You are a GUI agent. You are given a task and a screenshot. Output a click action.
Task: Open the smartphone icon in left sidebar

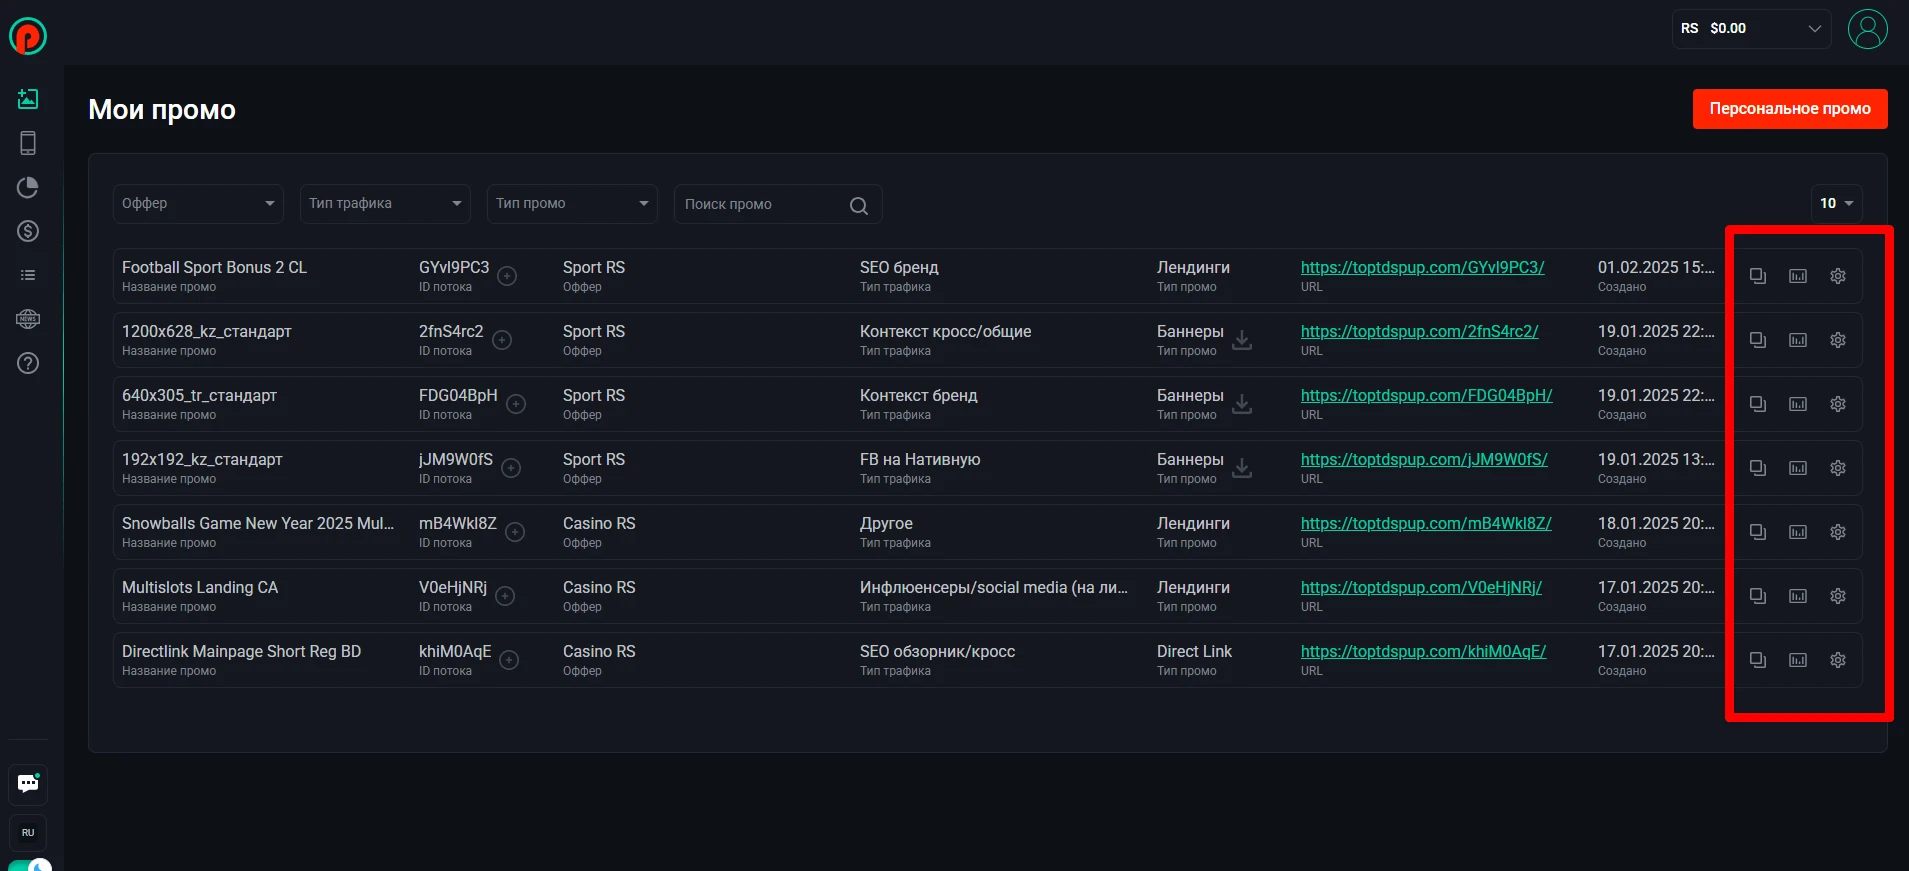[28, 143]
